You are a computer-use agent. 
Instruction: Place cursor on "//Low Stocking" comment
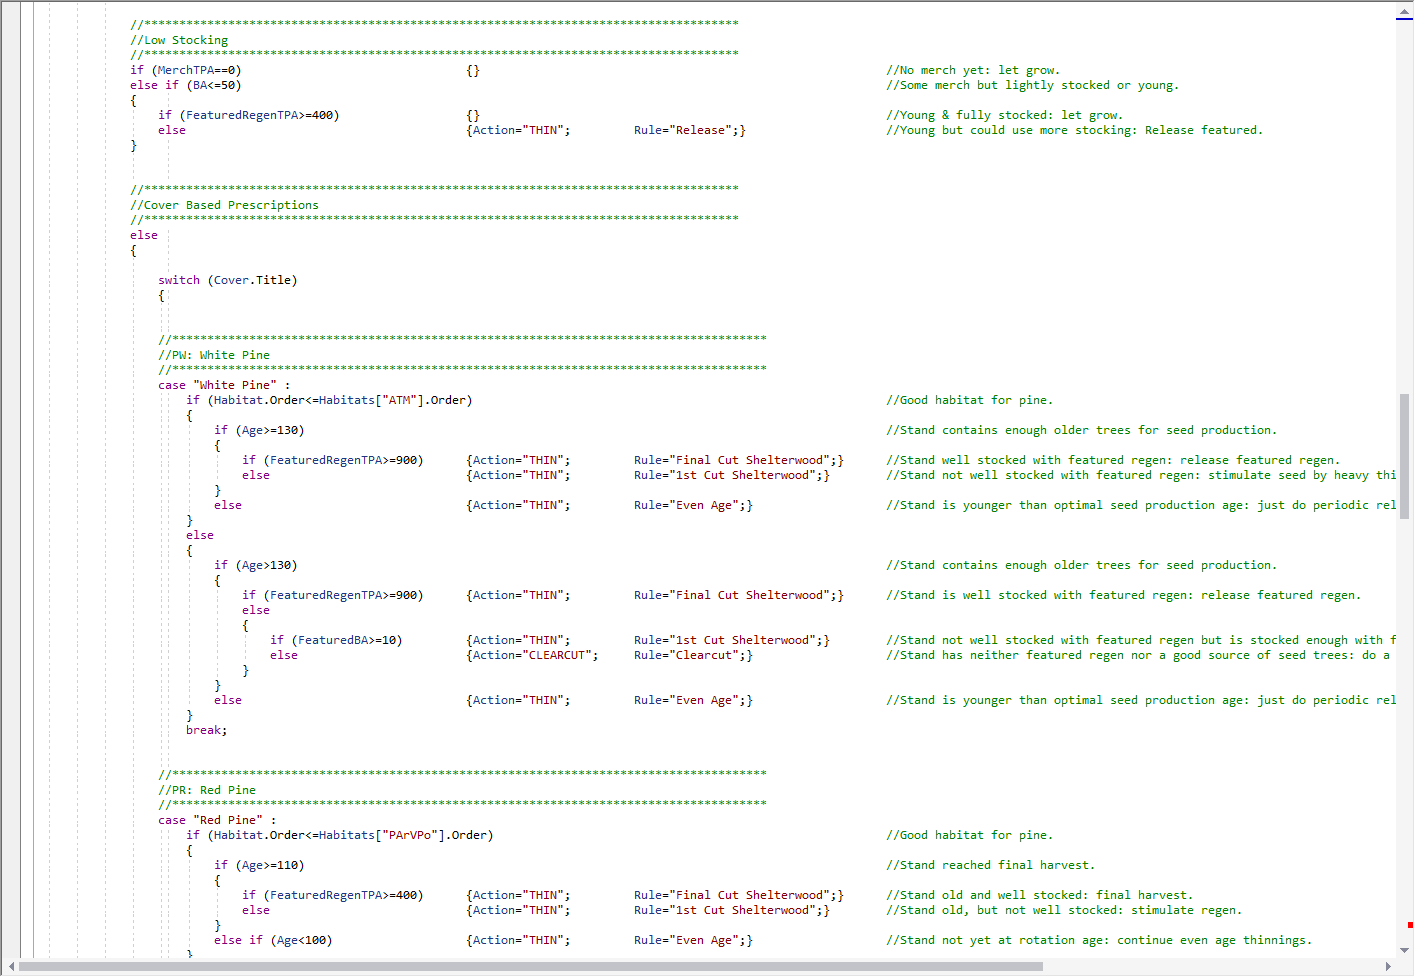click(179, 40)
